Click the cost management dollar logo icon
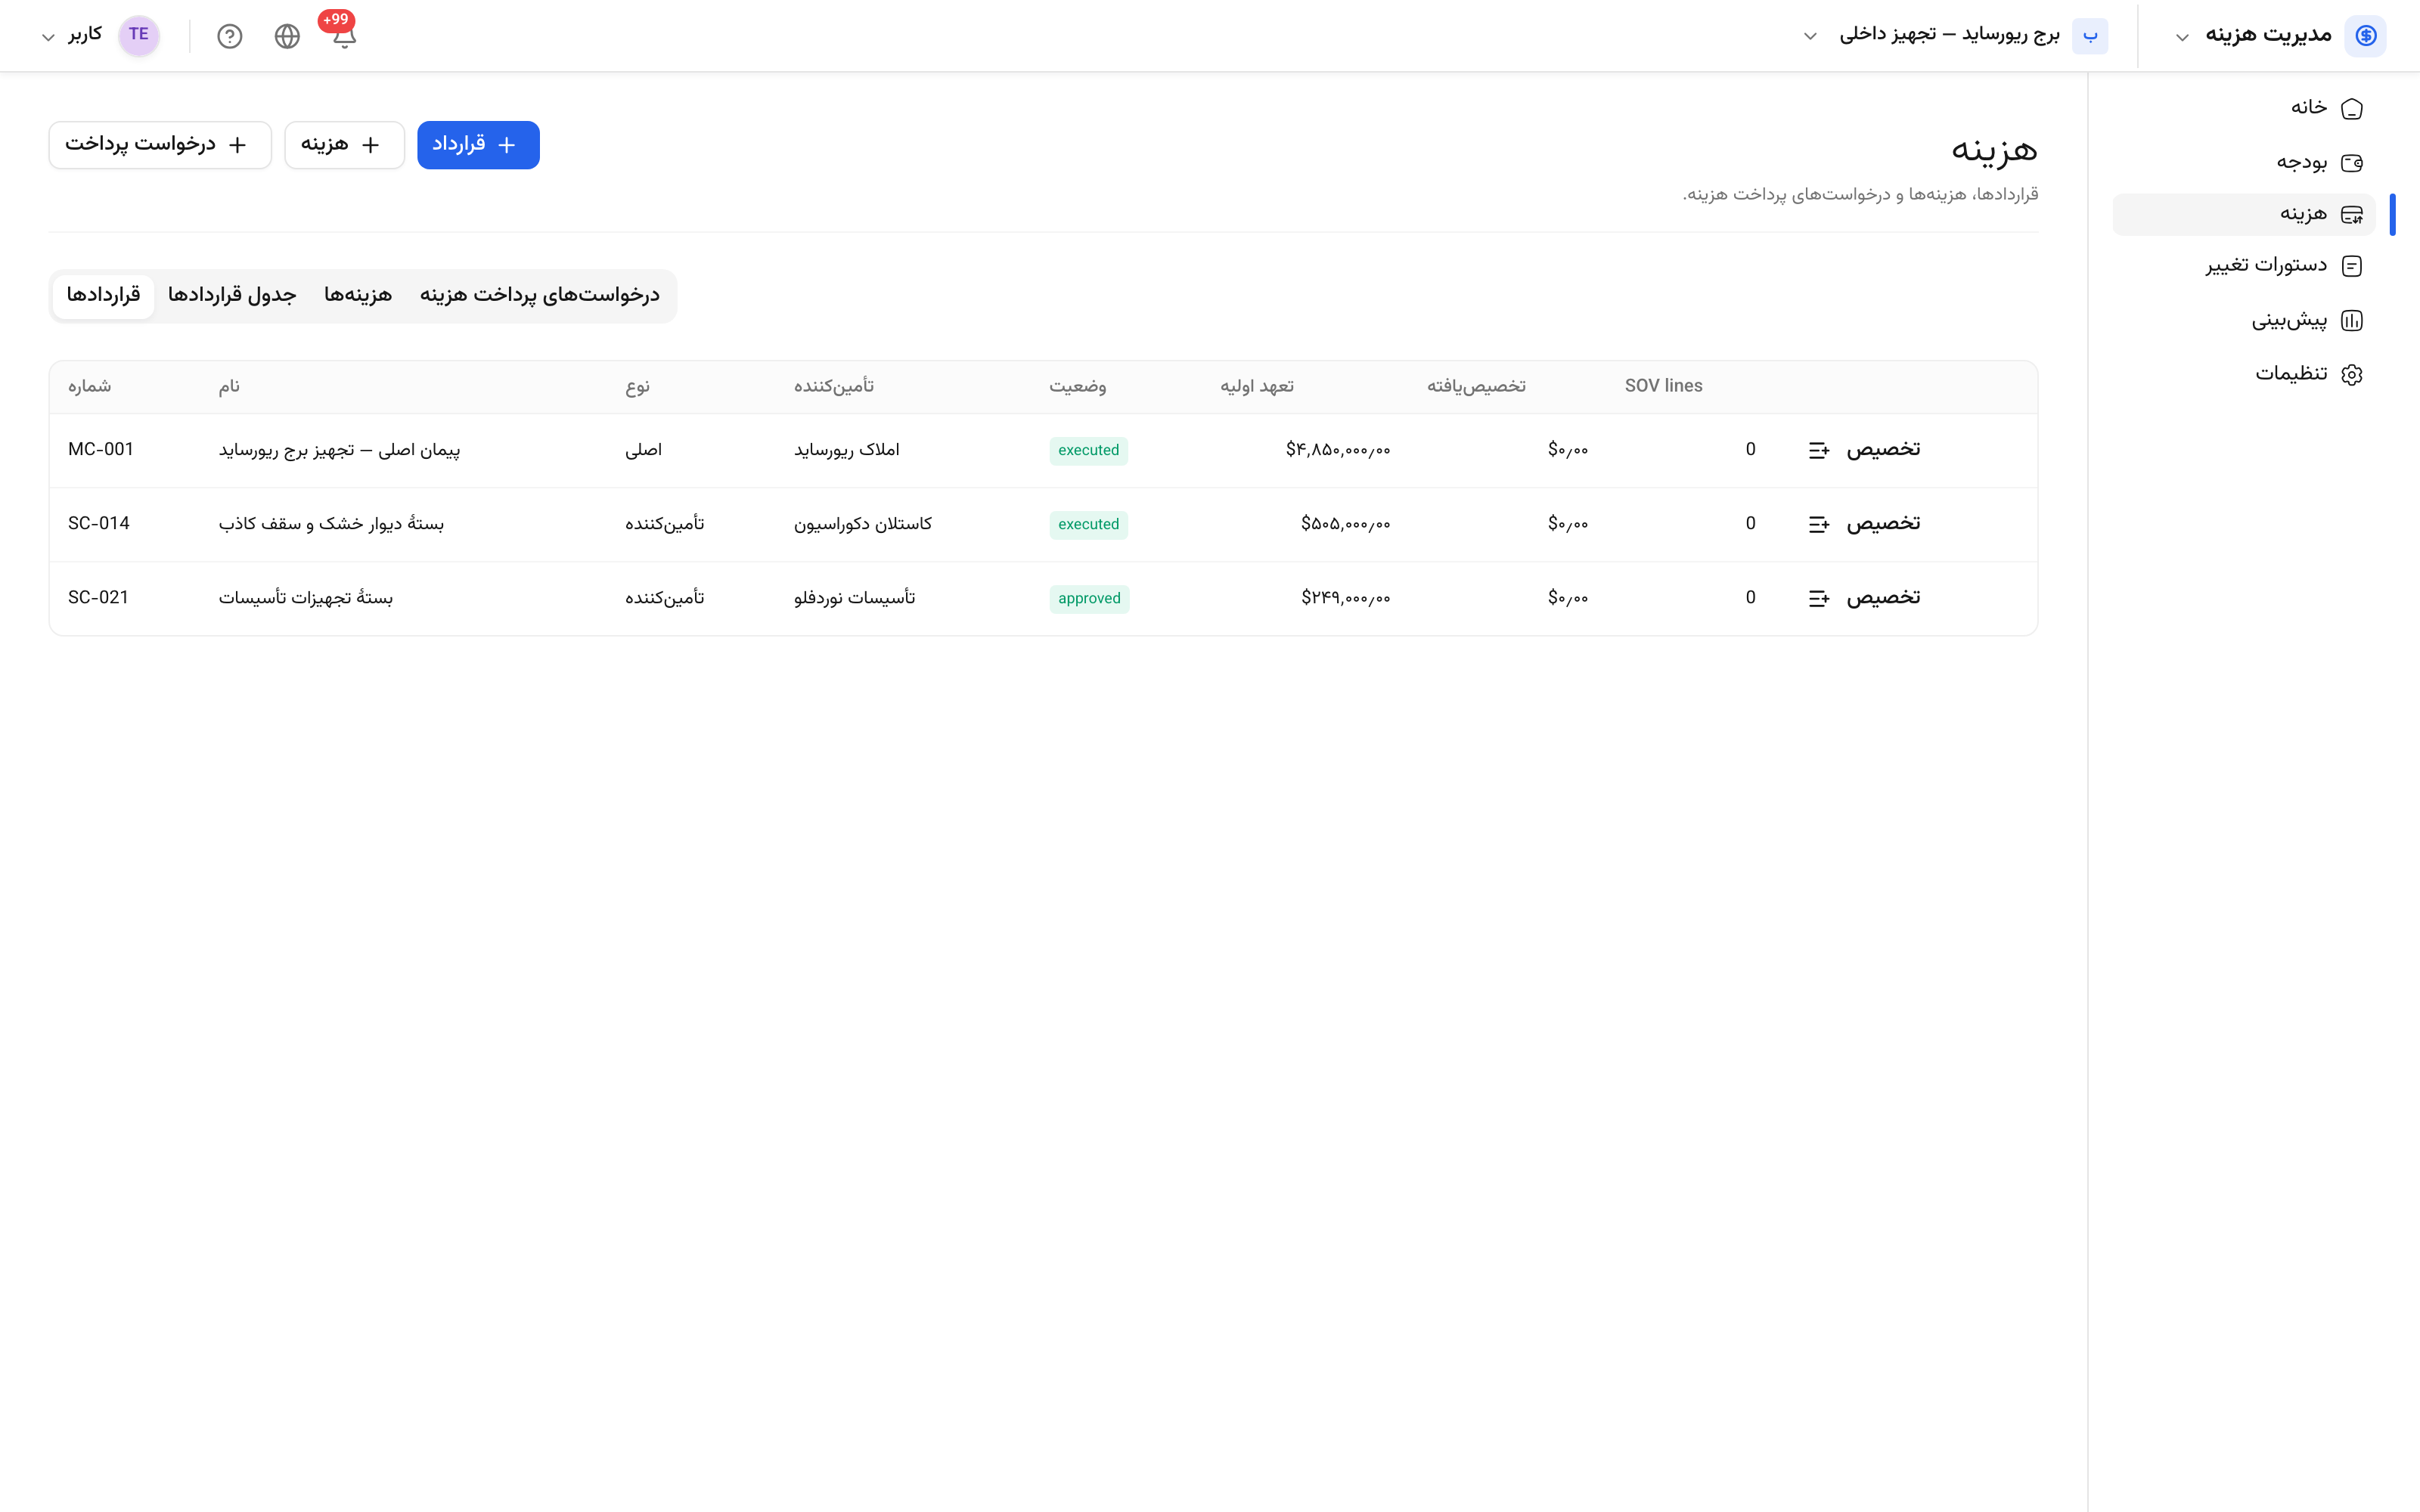 coord(2365,36)
